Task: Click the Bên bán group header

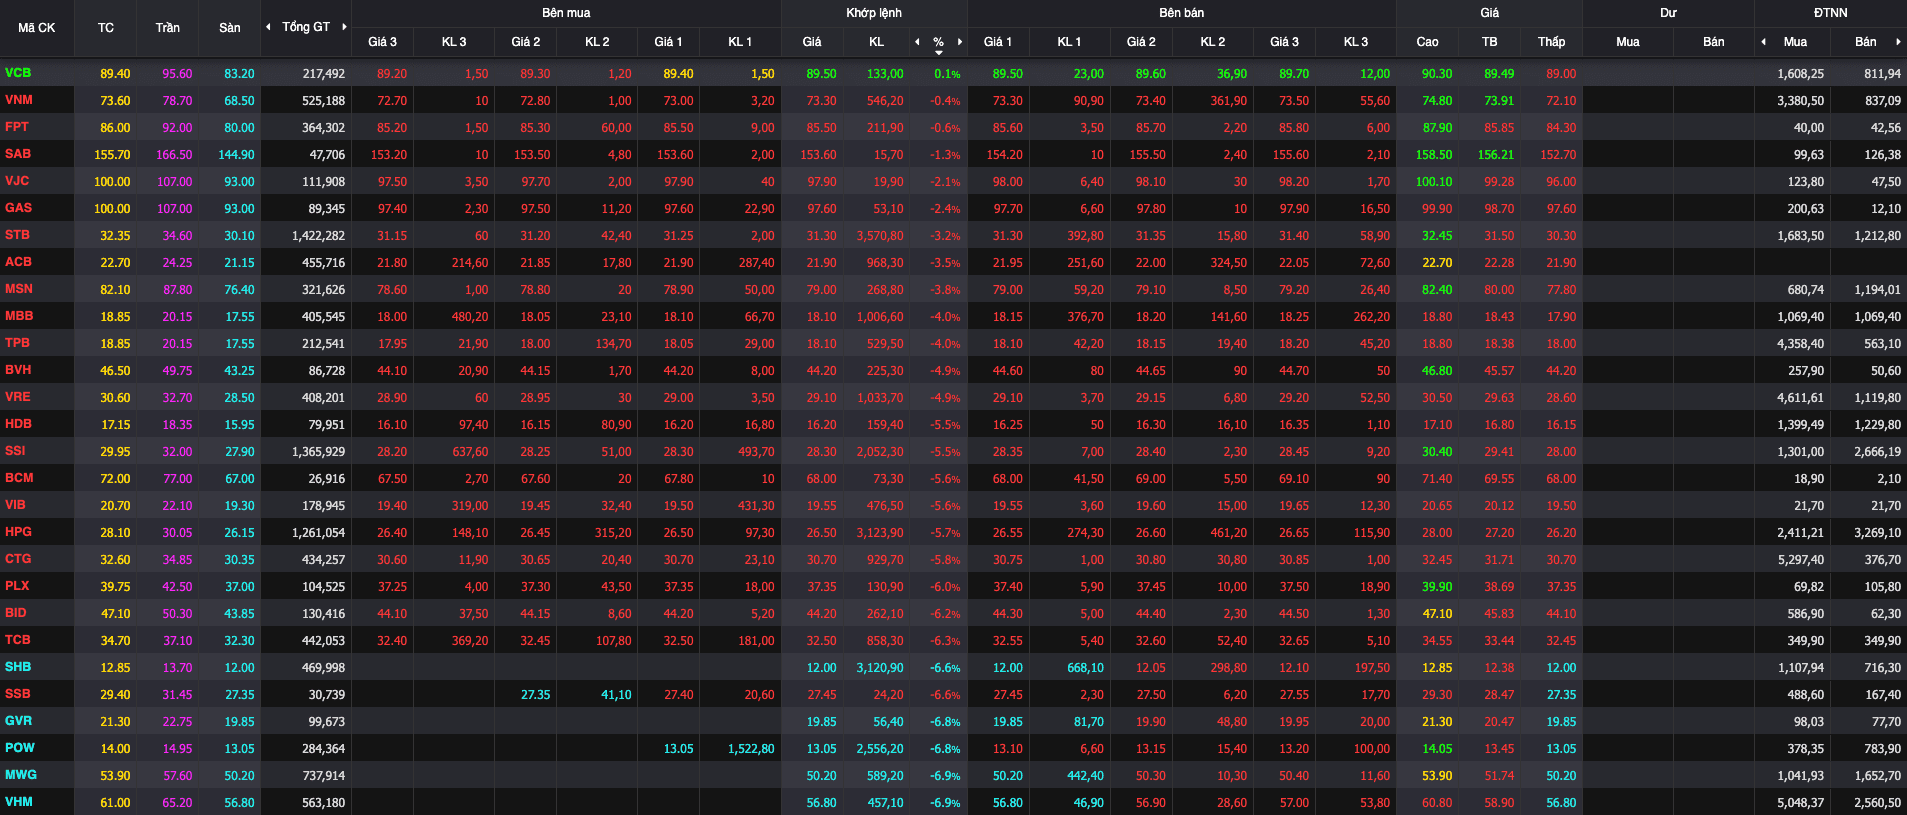Action: pos(1182,13)
